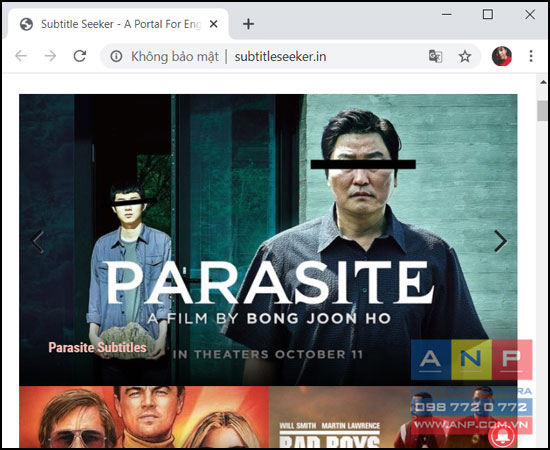550x450 pixels.
Task: Open the Parasite banner image
Action: (x=268, y=240)
